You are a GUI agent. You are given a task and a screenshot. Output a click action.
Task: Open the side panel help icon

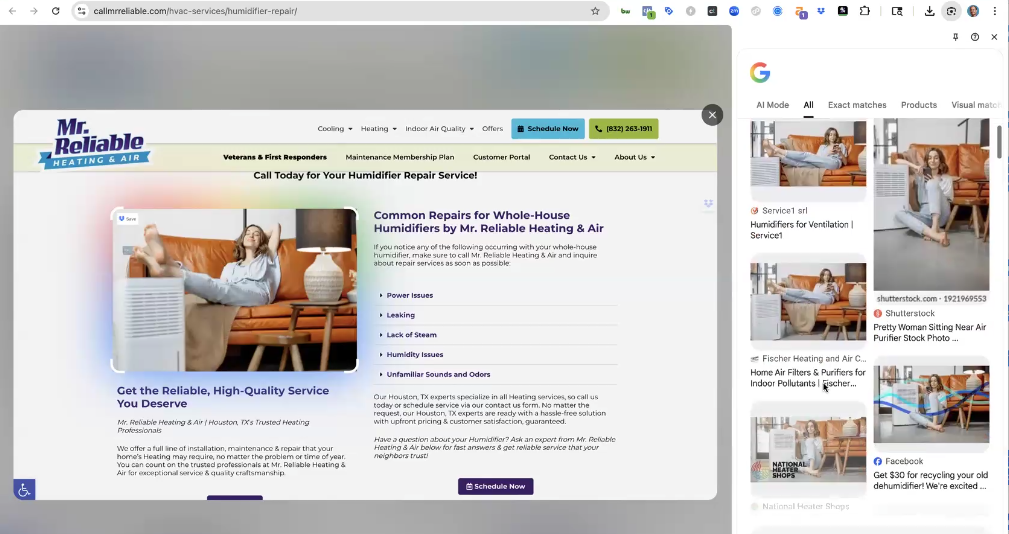[975, 37]
